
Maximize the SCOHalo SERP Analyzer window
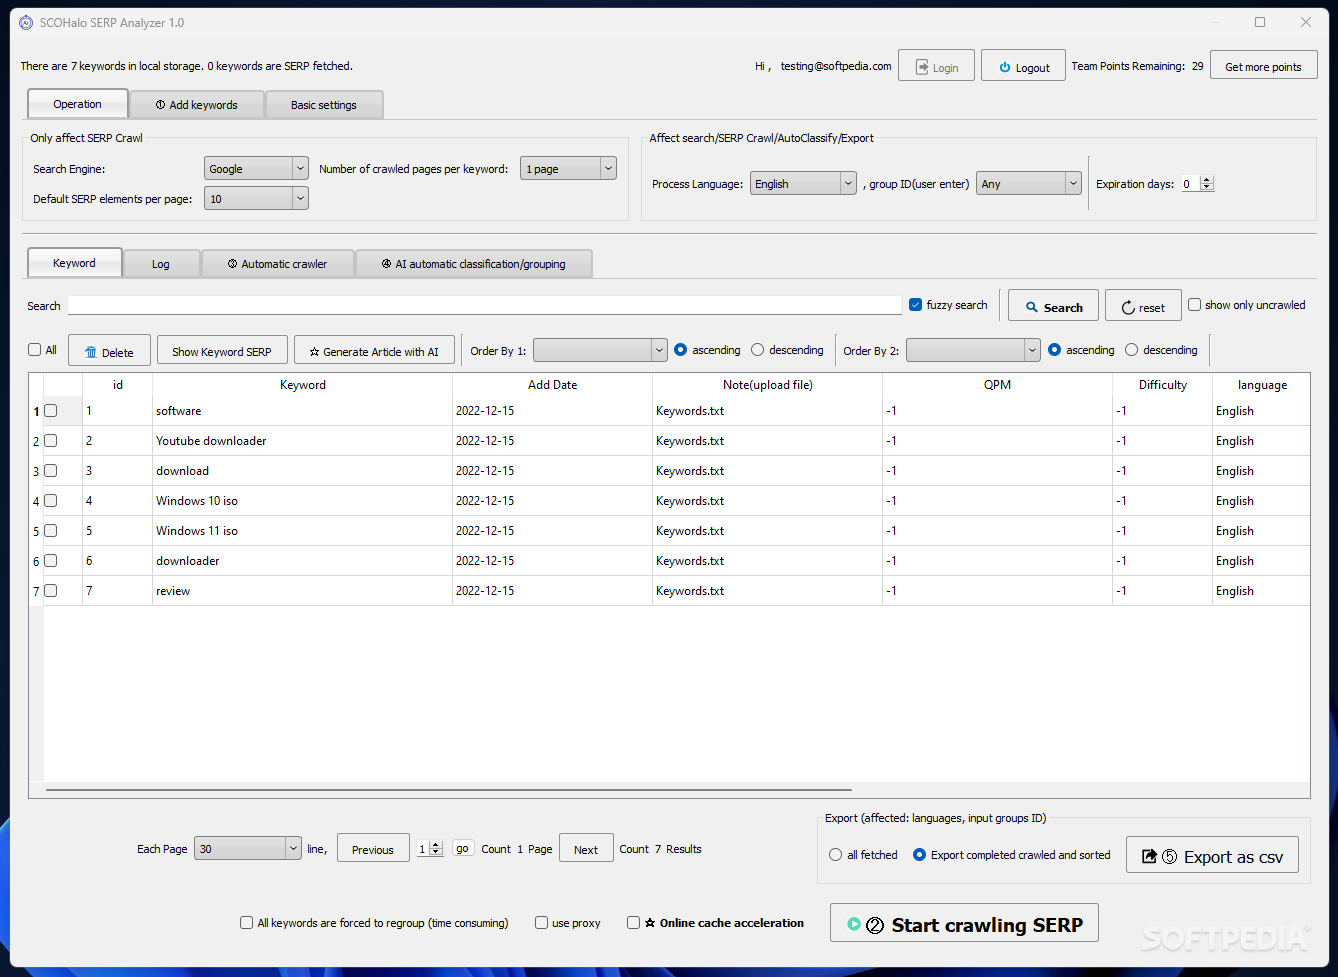point(1260,22)
